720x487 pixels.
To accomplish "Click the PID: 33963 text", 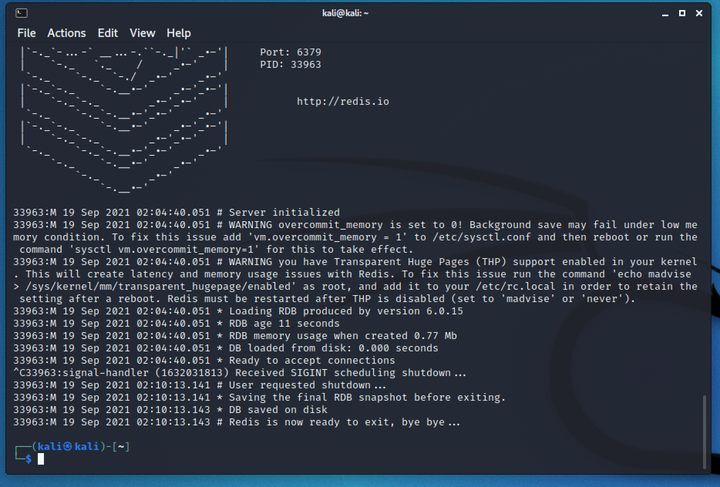I will [x=290, y=65].
